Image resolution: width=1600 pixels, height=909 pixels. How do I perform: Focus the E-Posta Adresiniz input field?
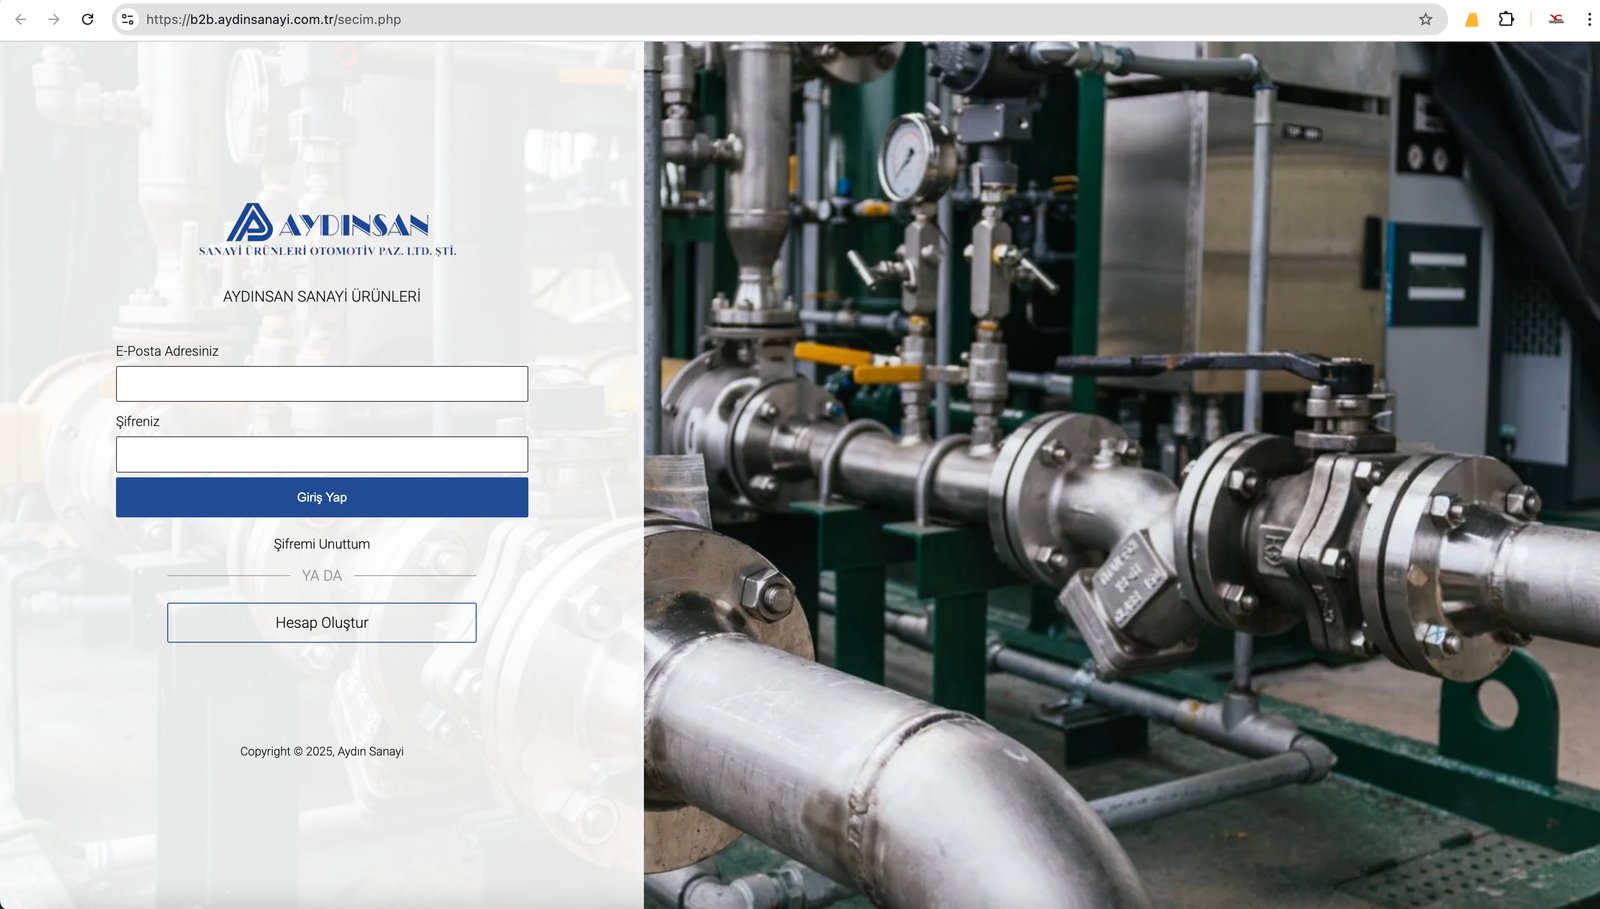pos(322,384)
